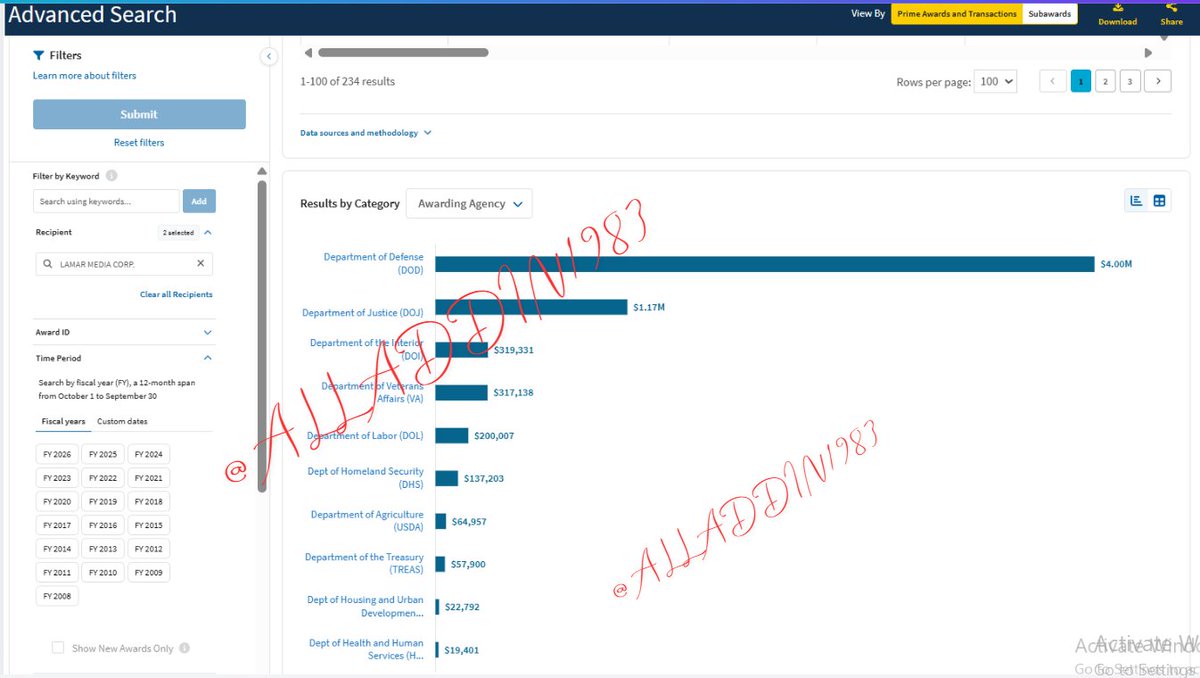This screenshot has height=678, width=1200.
Task: Open Department of Labor (DOL) link
Action: point(365,436)
